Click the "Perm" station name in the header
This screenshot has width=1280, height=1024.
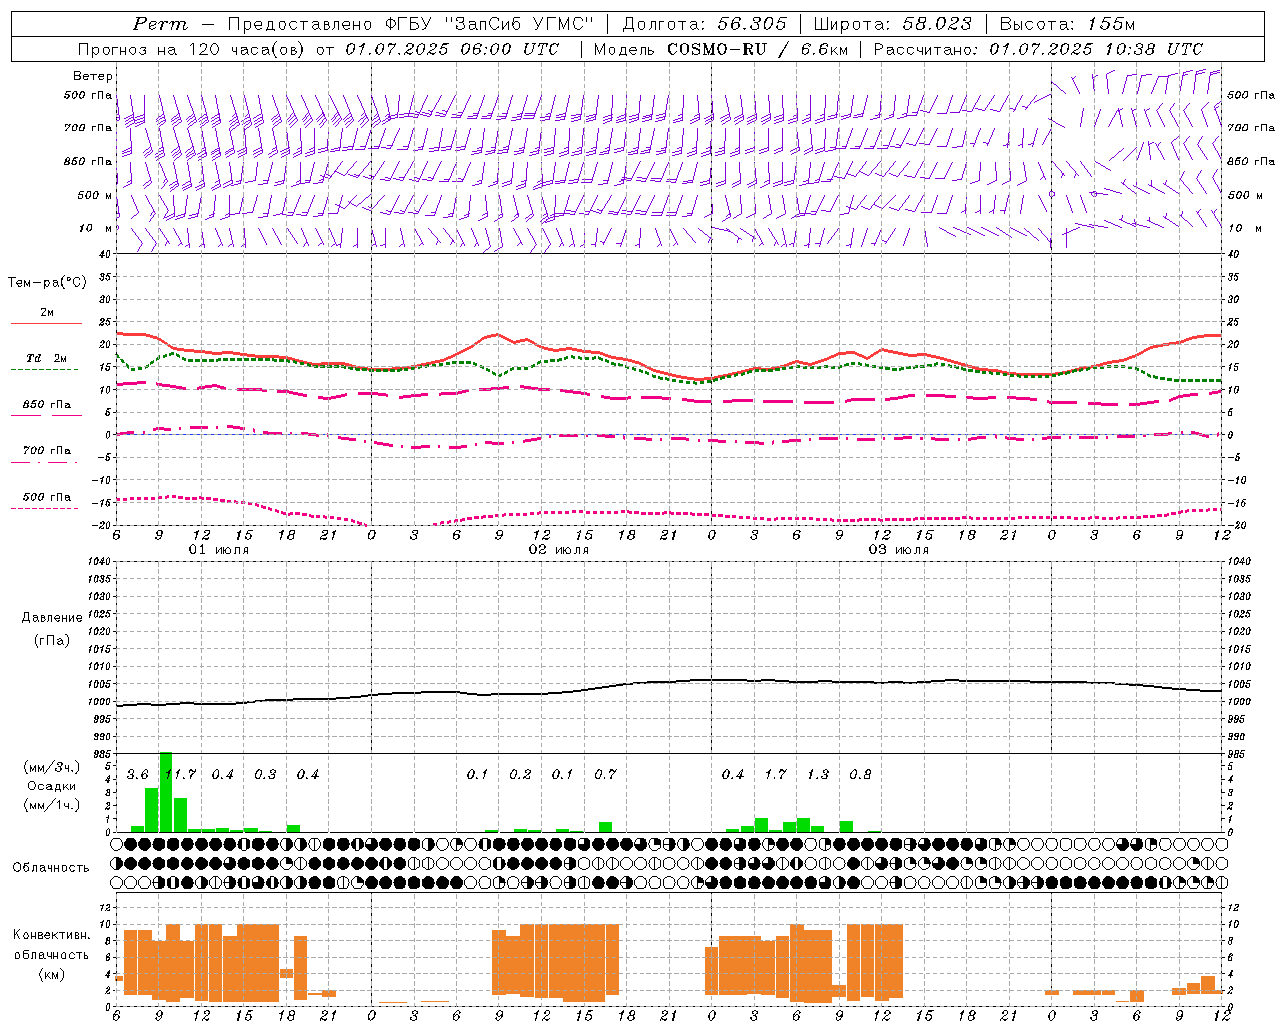[160, 24]
